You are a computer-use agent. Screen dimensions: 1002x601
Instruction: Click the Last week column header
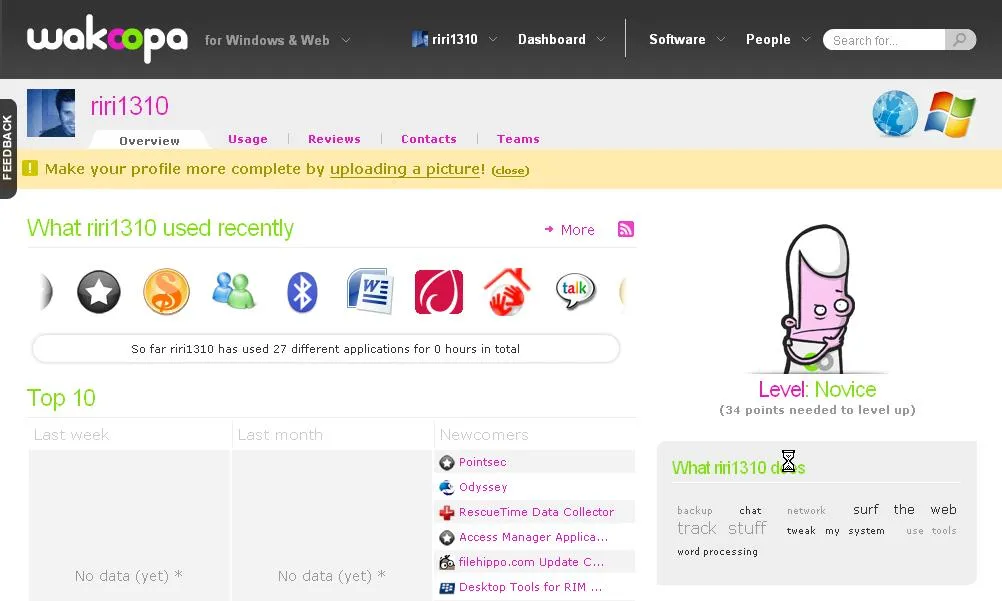tap(72, 435)
